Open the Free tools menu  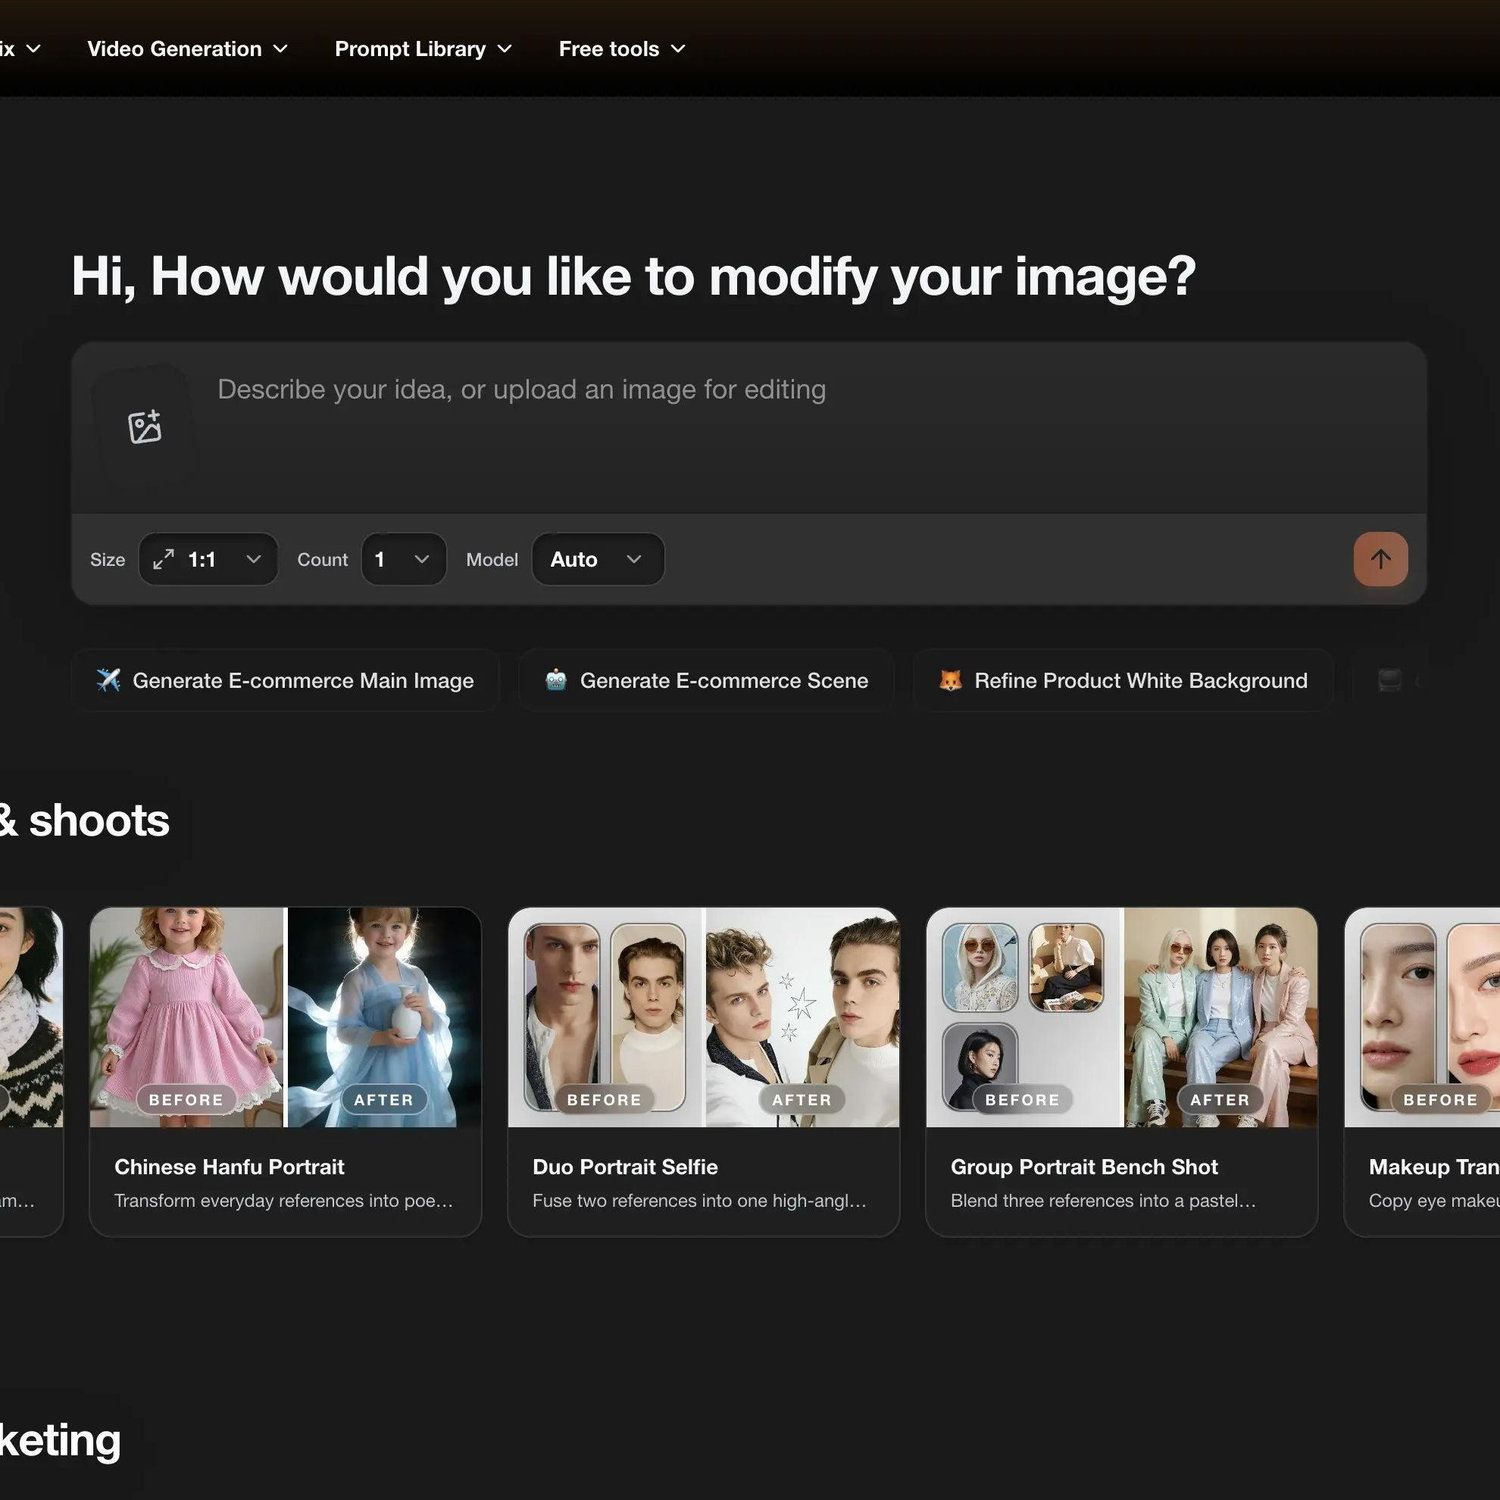(x=622, y=49)
